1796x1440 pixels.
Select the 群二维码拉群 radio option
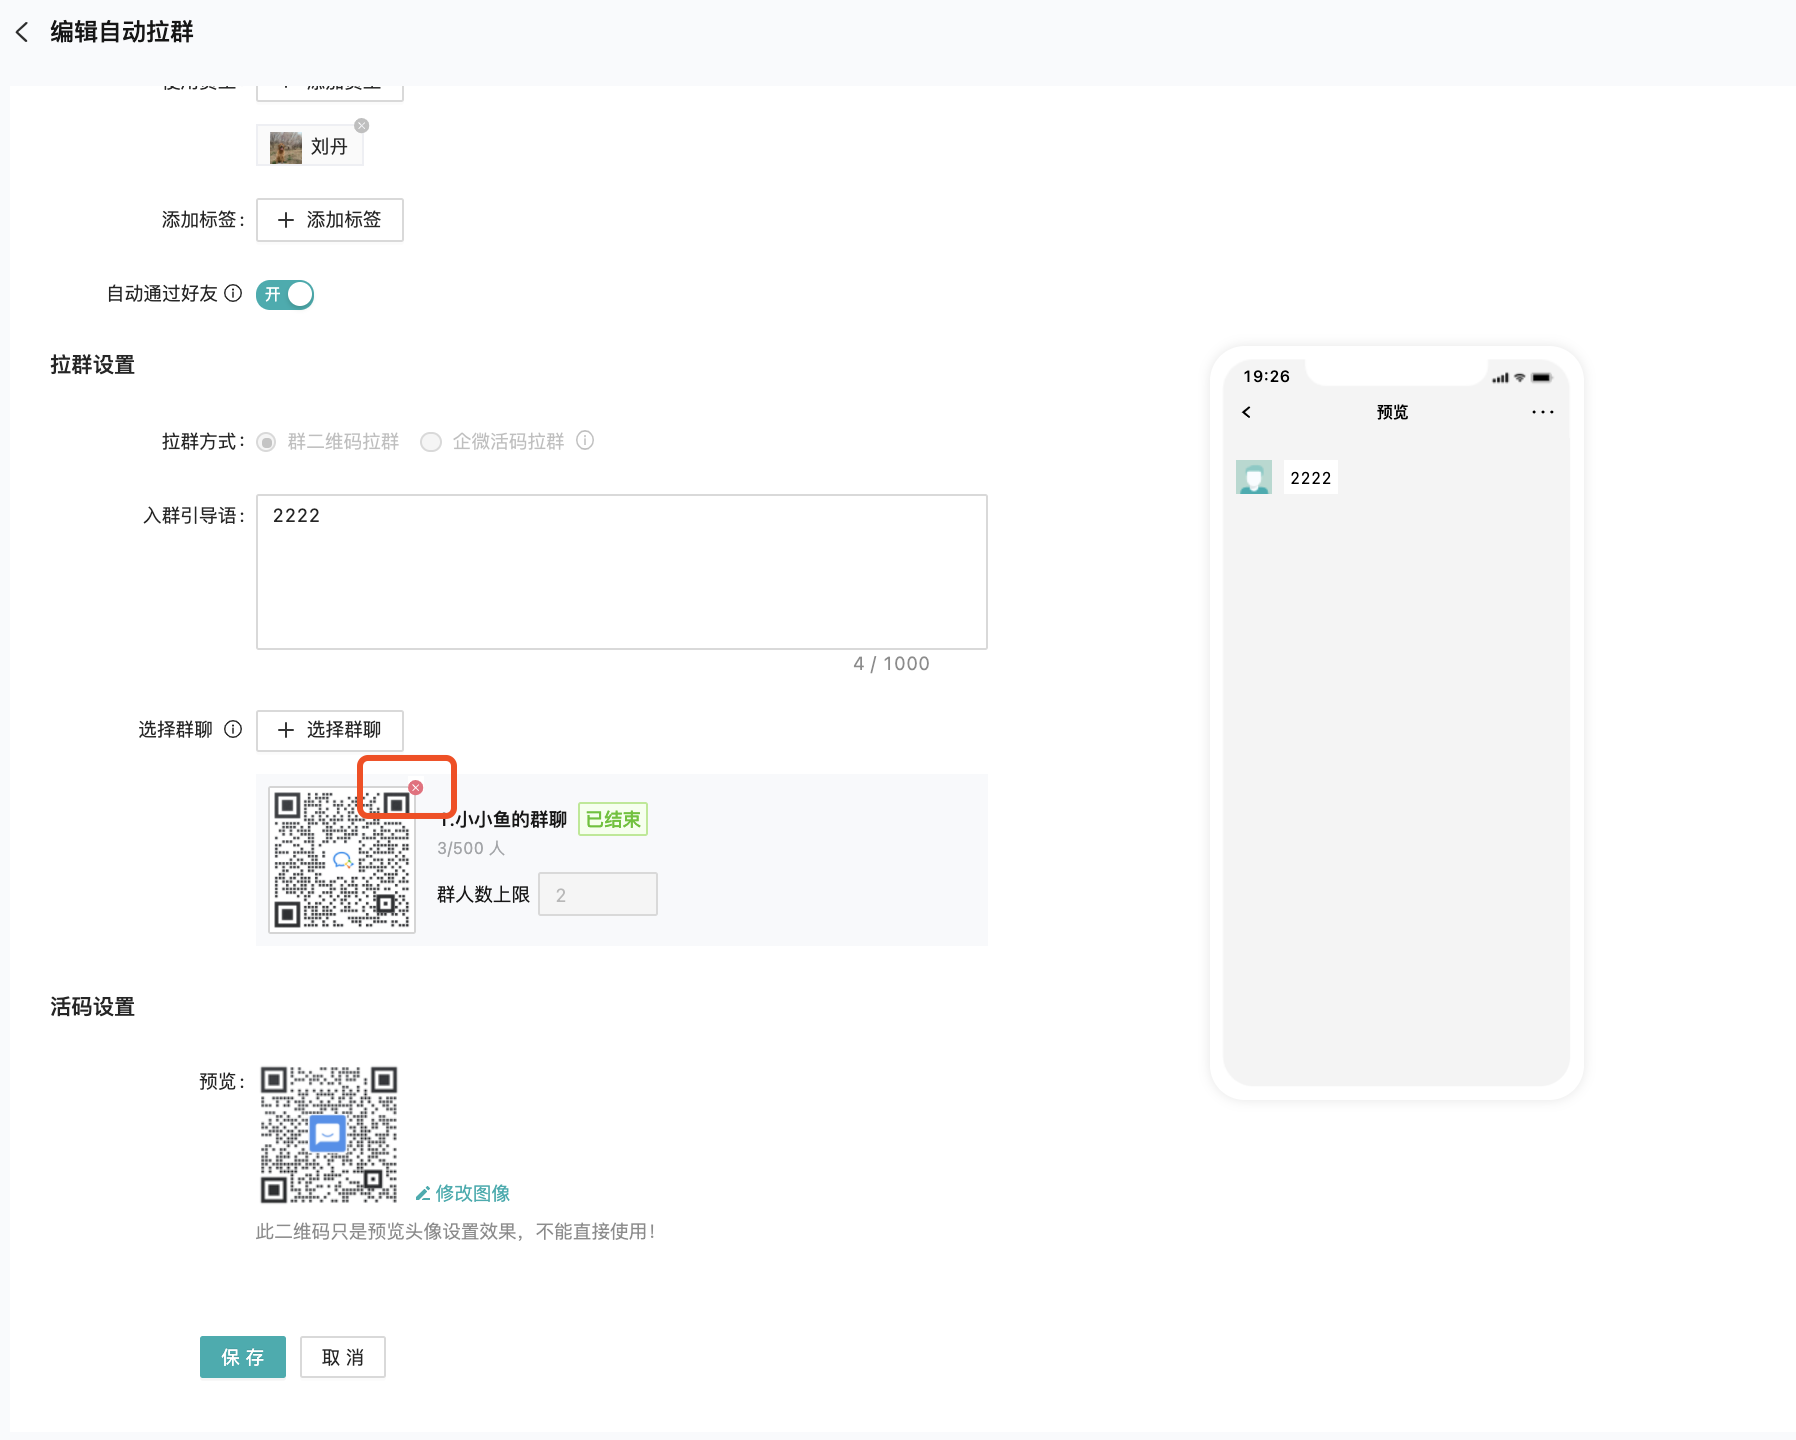266,442
